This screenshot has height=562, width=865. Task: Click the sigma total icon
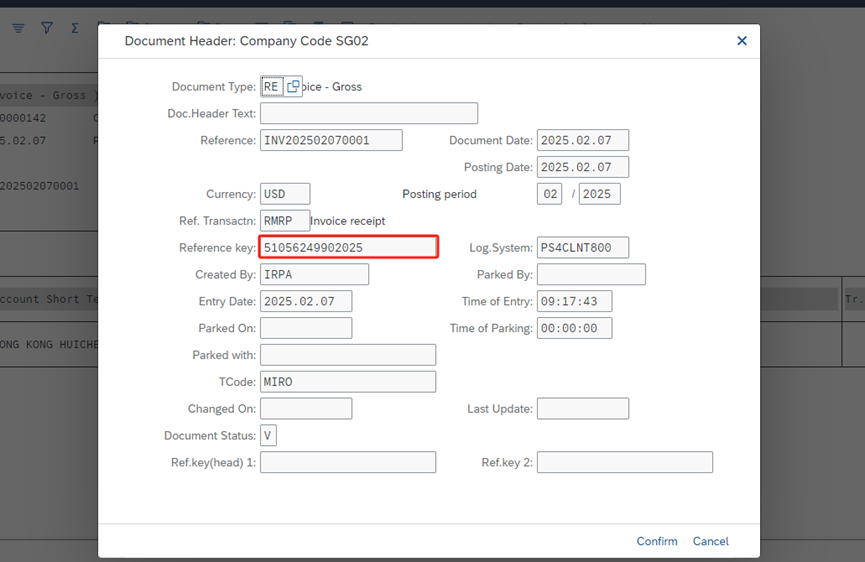tap(75, 29)
